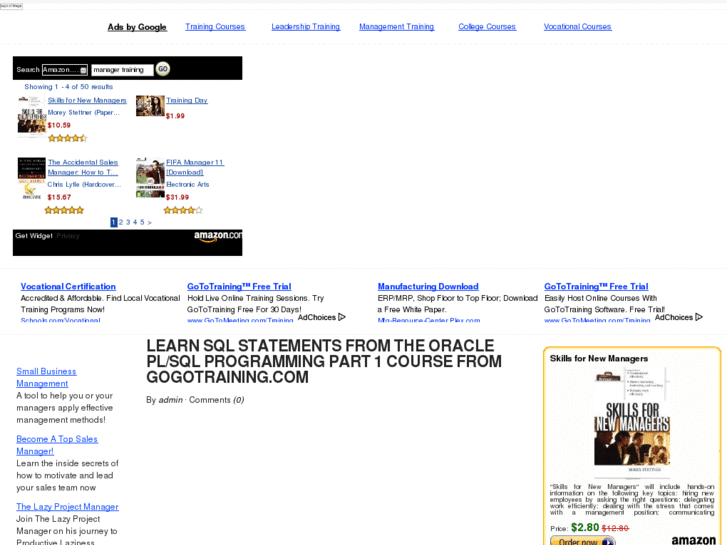Click star rating under Skills for New Managers
The image size is (727, 545).
click(67, 138)
